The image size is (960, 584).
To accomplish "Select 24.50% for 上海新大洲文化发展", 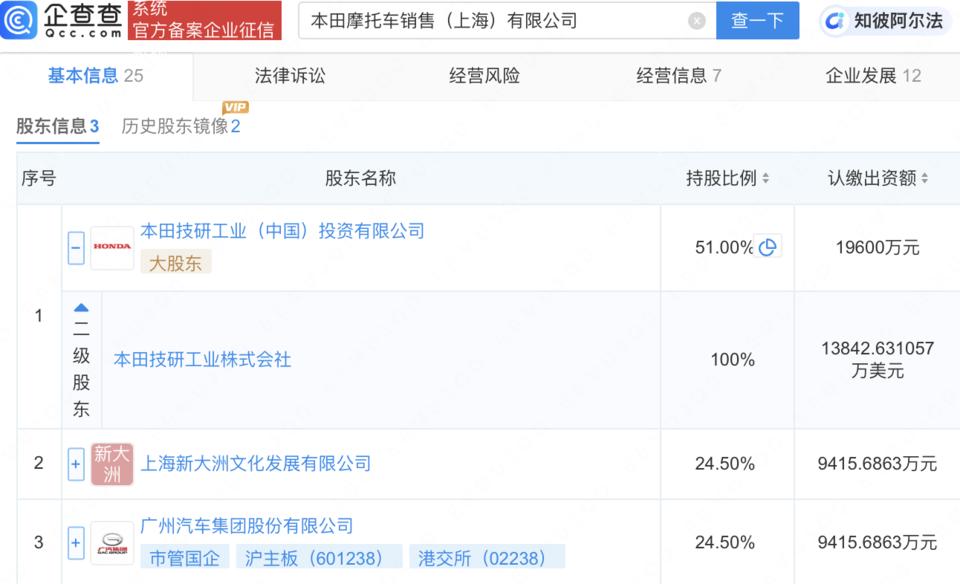I will 724,463.
